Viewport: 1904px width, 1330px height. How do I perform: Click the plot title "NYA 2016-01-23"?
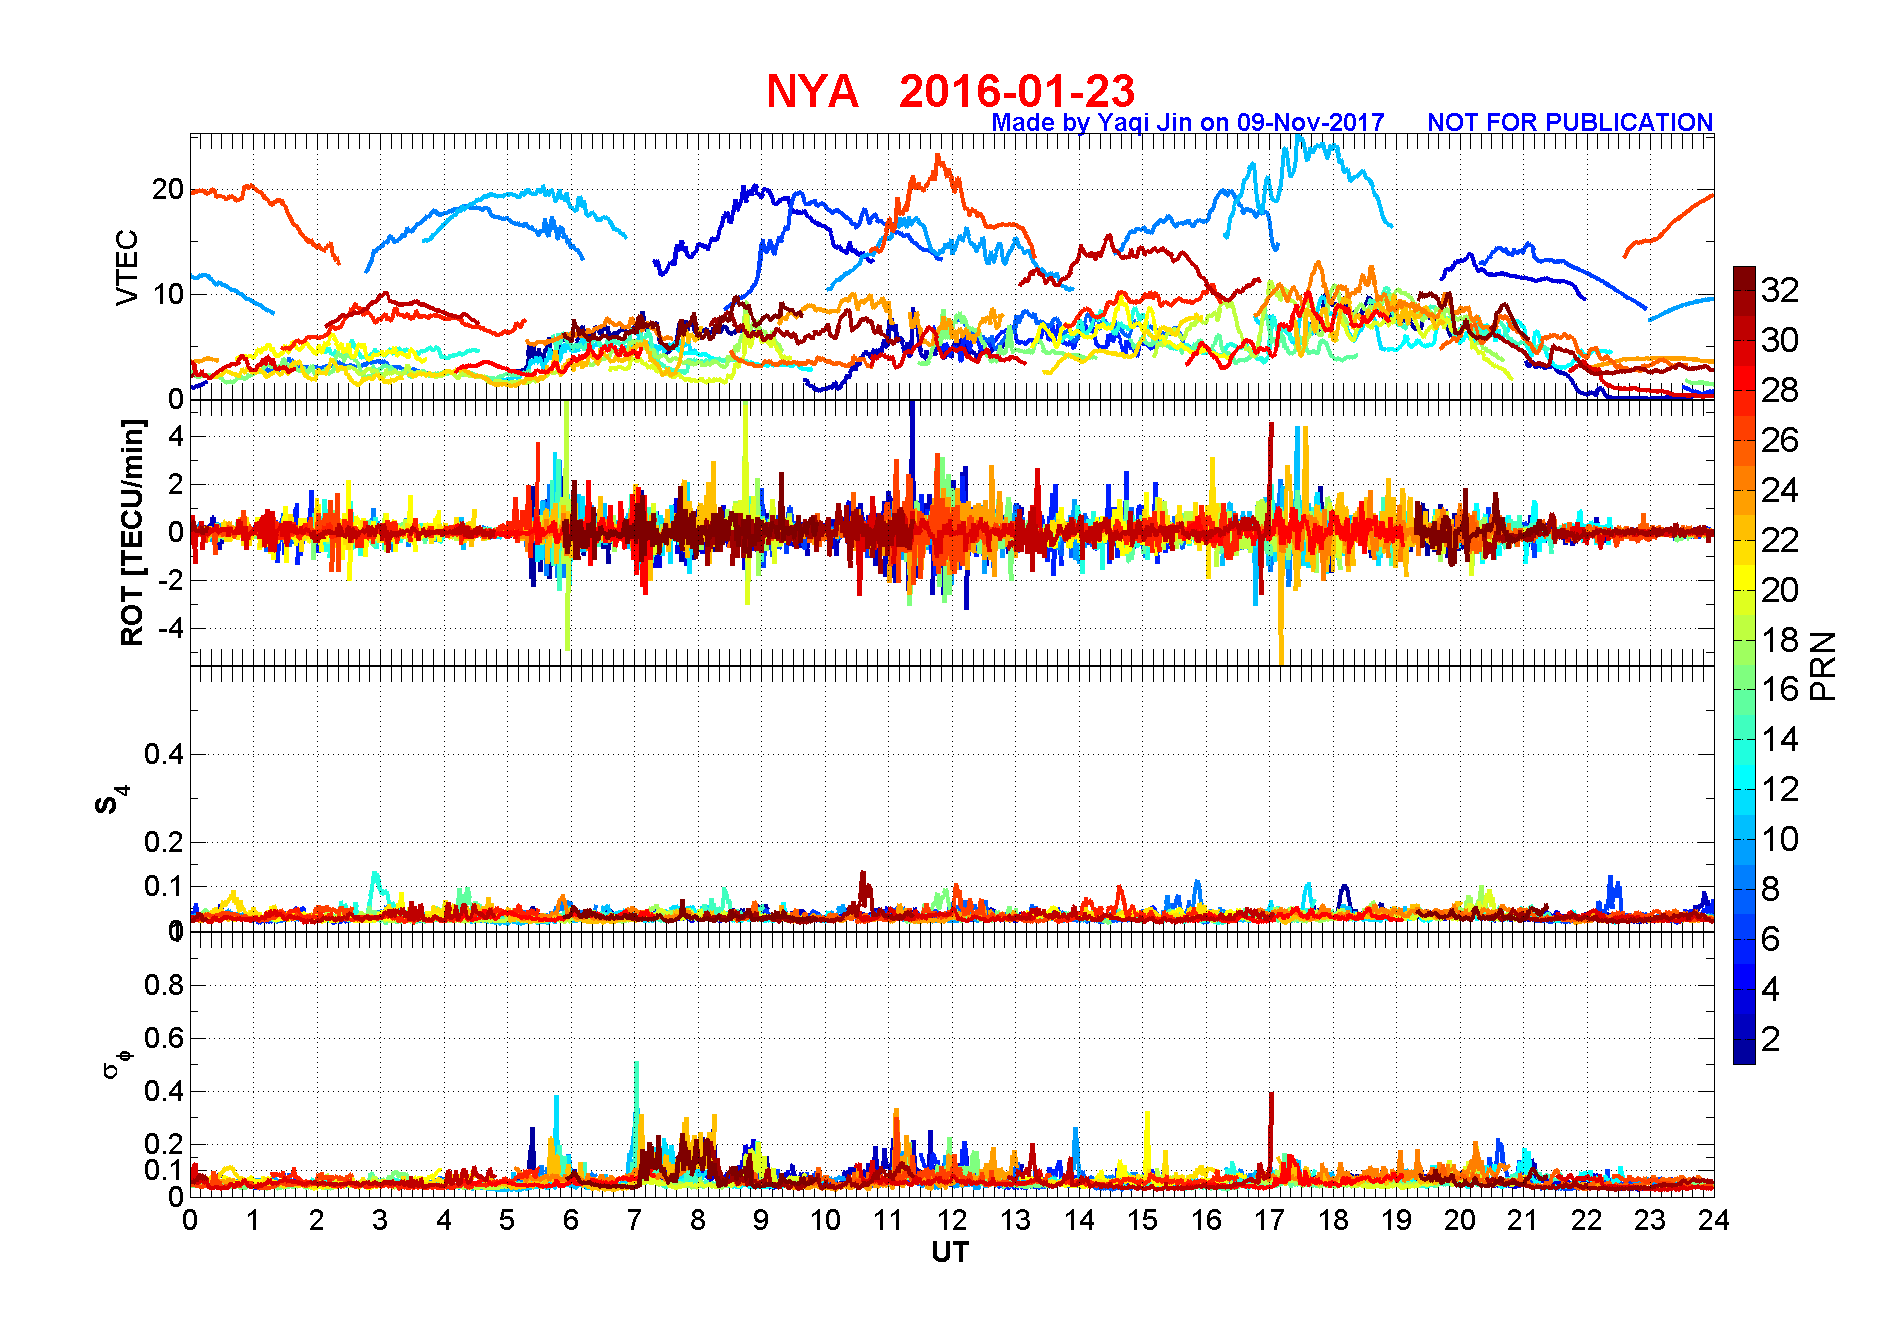950,92
